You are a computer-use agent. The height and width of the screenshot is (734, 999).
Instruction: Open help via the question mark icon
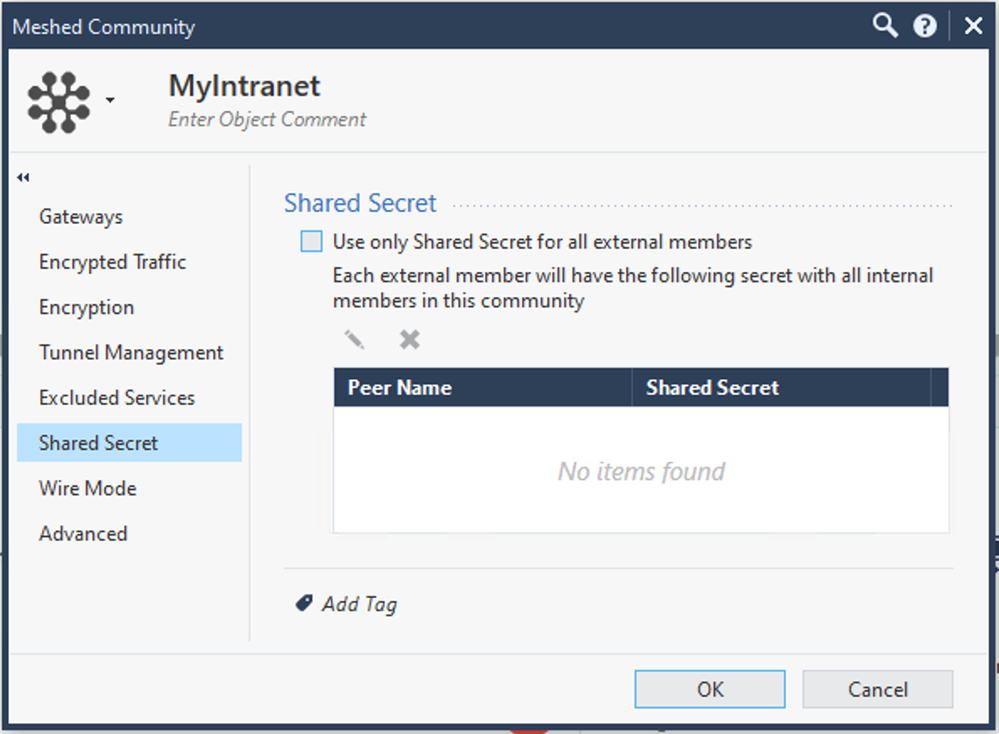click(x=924, y=26)
